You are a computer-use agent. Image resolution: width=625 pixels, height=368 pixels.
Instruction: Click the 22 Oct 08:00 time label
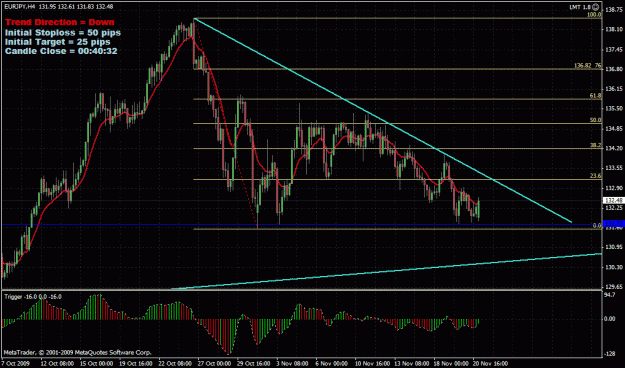(174, 364)
